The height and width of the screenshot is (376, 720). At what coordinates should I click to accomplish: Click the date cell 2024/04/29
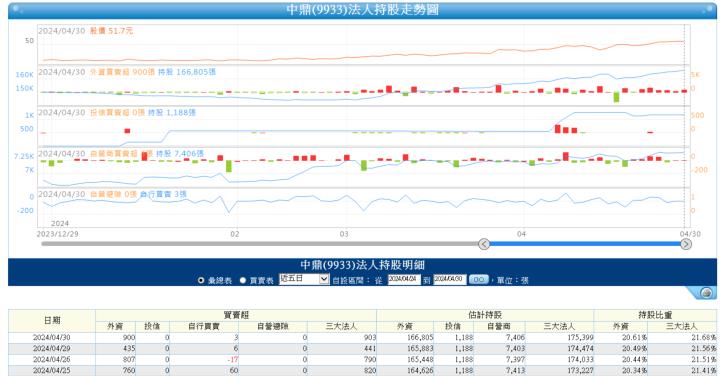coord(51,348)
